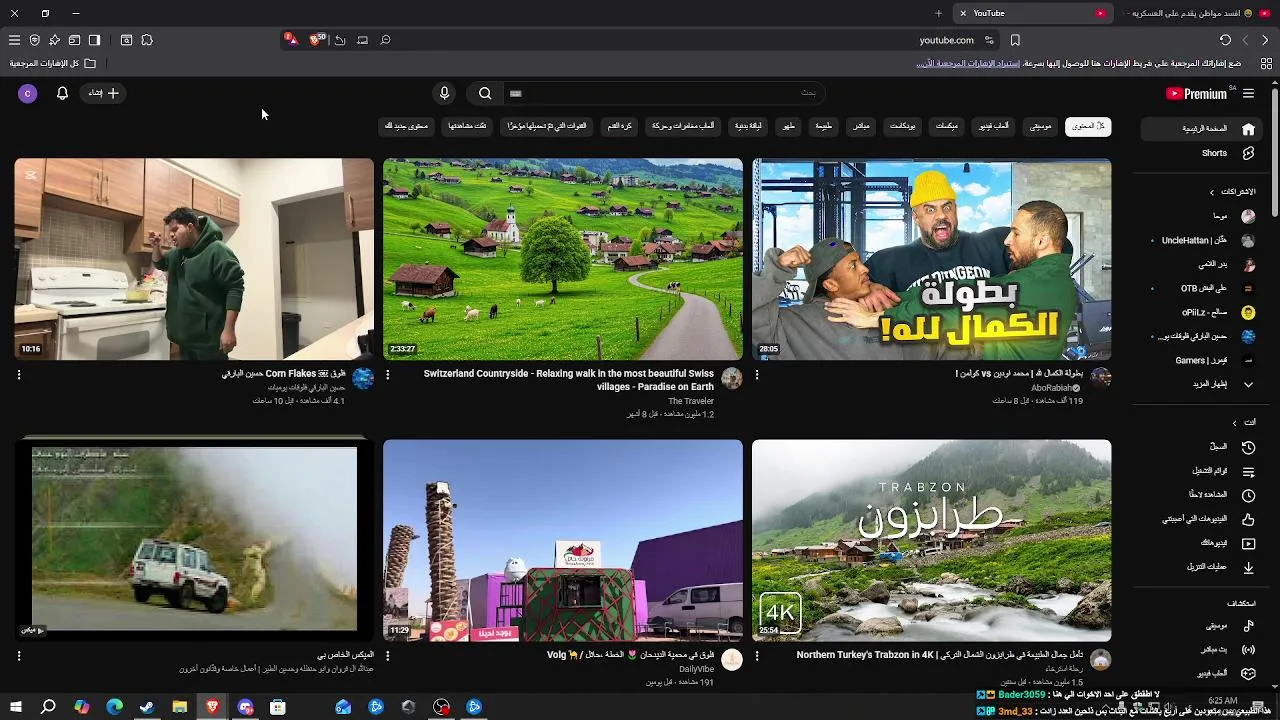This screenshot has height=720, width=1280.
Task: Open Windows Start menu
Action: (15, 707)
